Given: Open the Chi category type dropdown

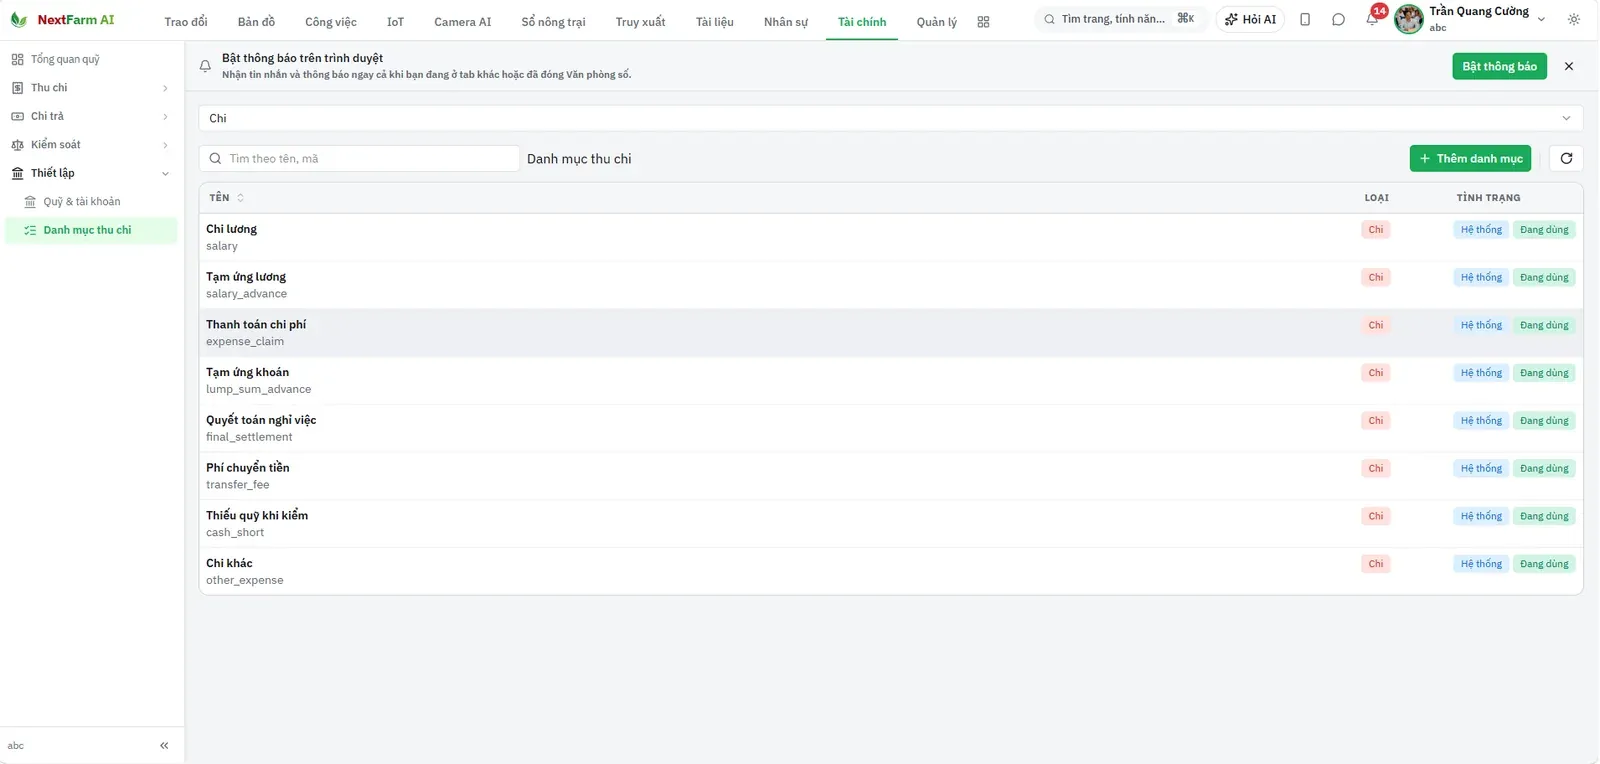Looking at the screenshot, I should pyautogui.click(x=891, y=118).
